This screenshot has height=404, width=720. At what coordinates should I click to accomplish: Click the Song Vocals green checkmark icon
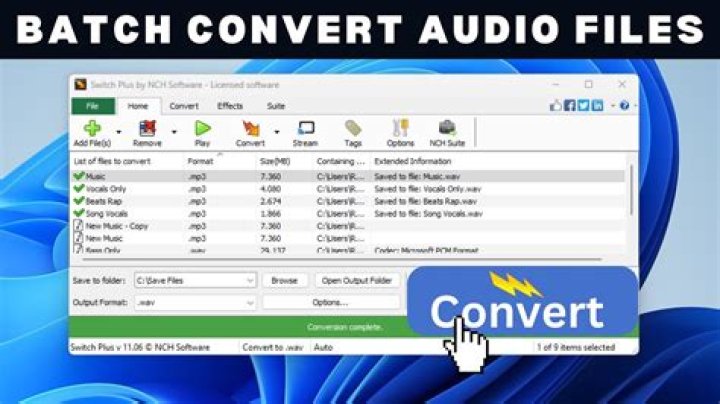79,213
